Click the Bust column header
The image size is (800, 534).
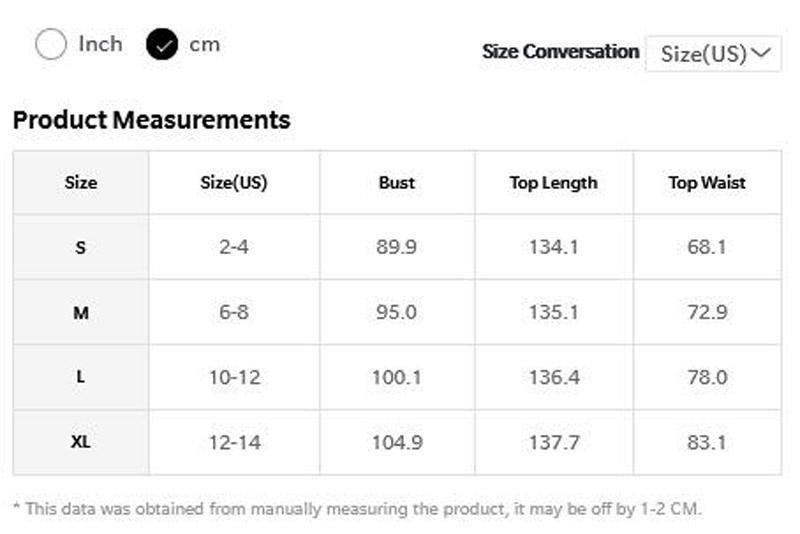pos(397,183)
